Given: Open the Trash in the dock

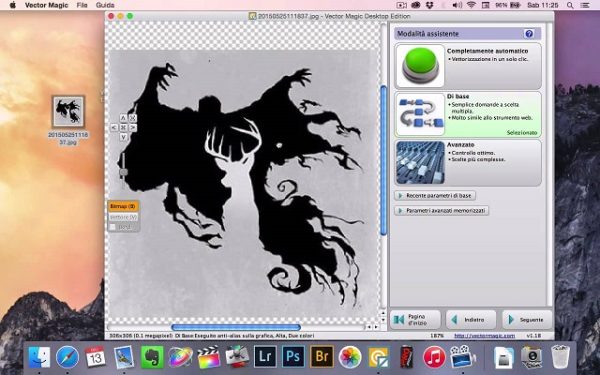Looking at the screenshot, I should coord(560,357).
